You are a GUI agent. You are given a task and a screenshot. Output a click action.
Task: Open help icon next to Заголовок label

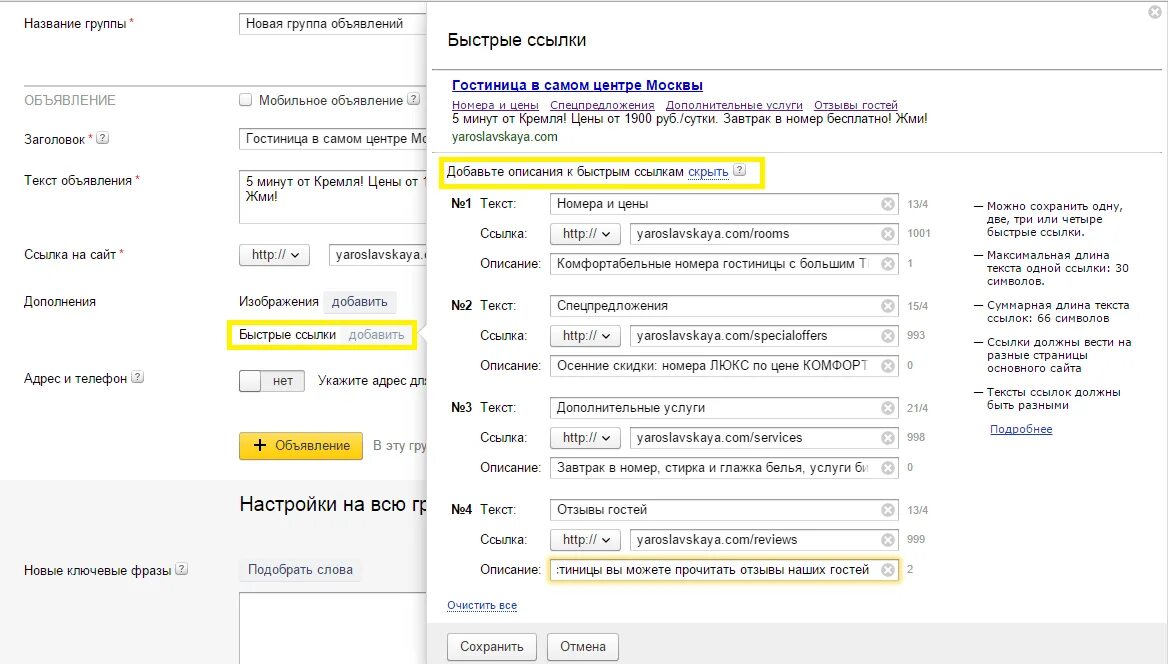click(102, 139)
